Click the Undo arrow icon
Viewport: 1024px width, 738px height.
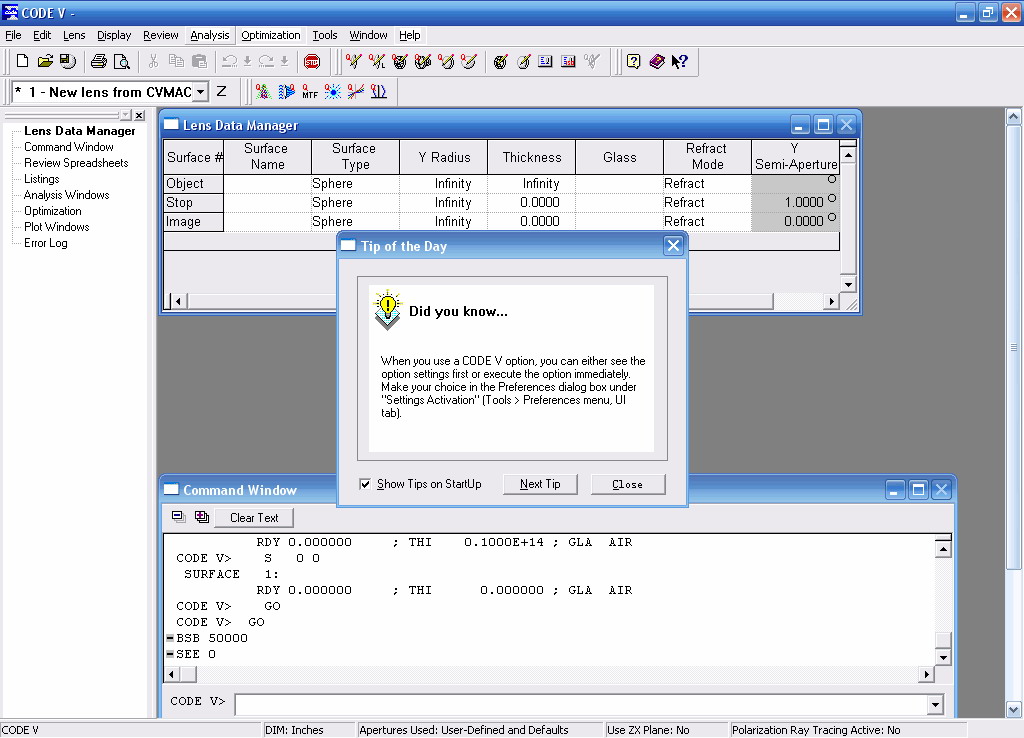point(229,61)
